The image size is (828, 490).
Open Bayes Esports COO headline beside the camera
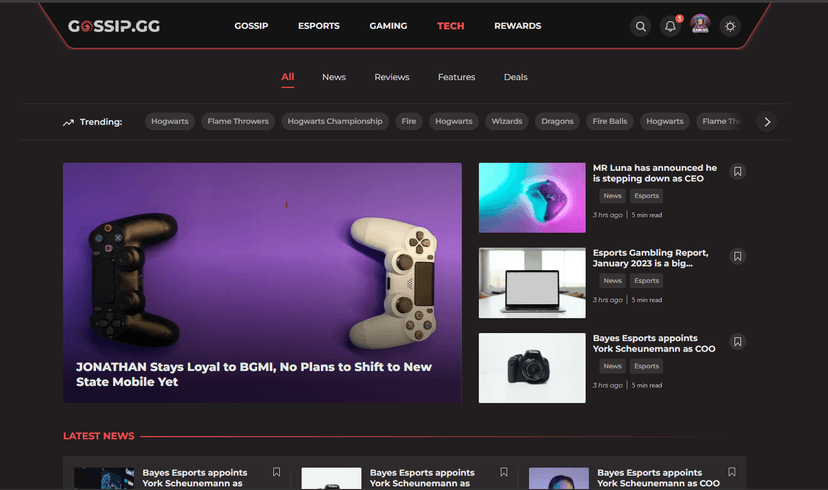654,343
